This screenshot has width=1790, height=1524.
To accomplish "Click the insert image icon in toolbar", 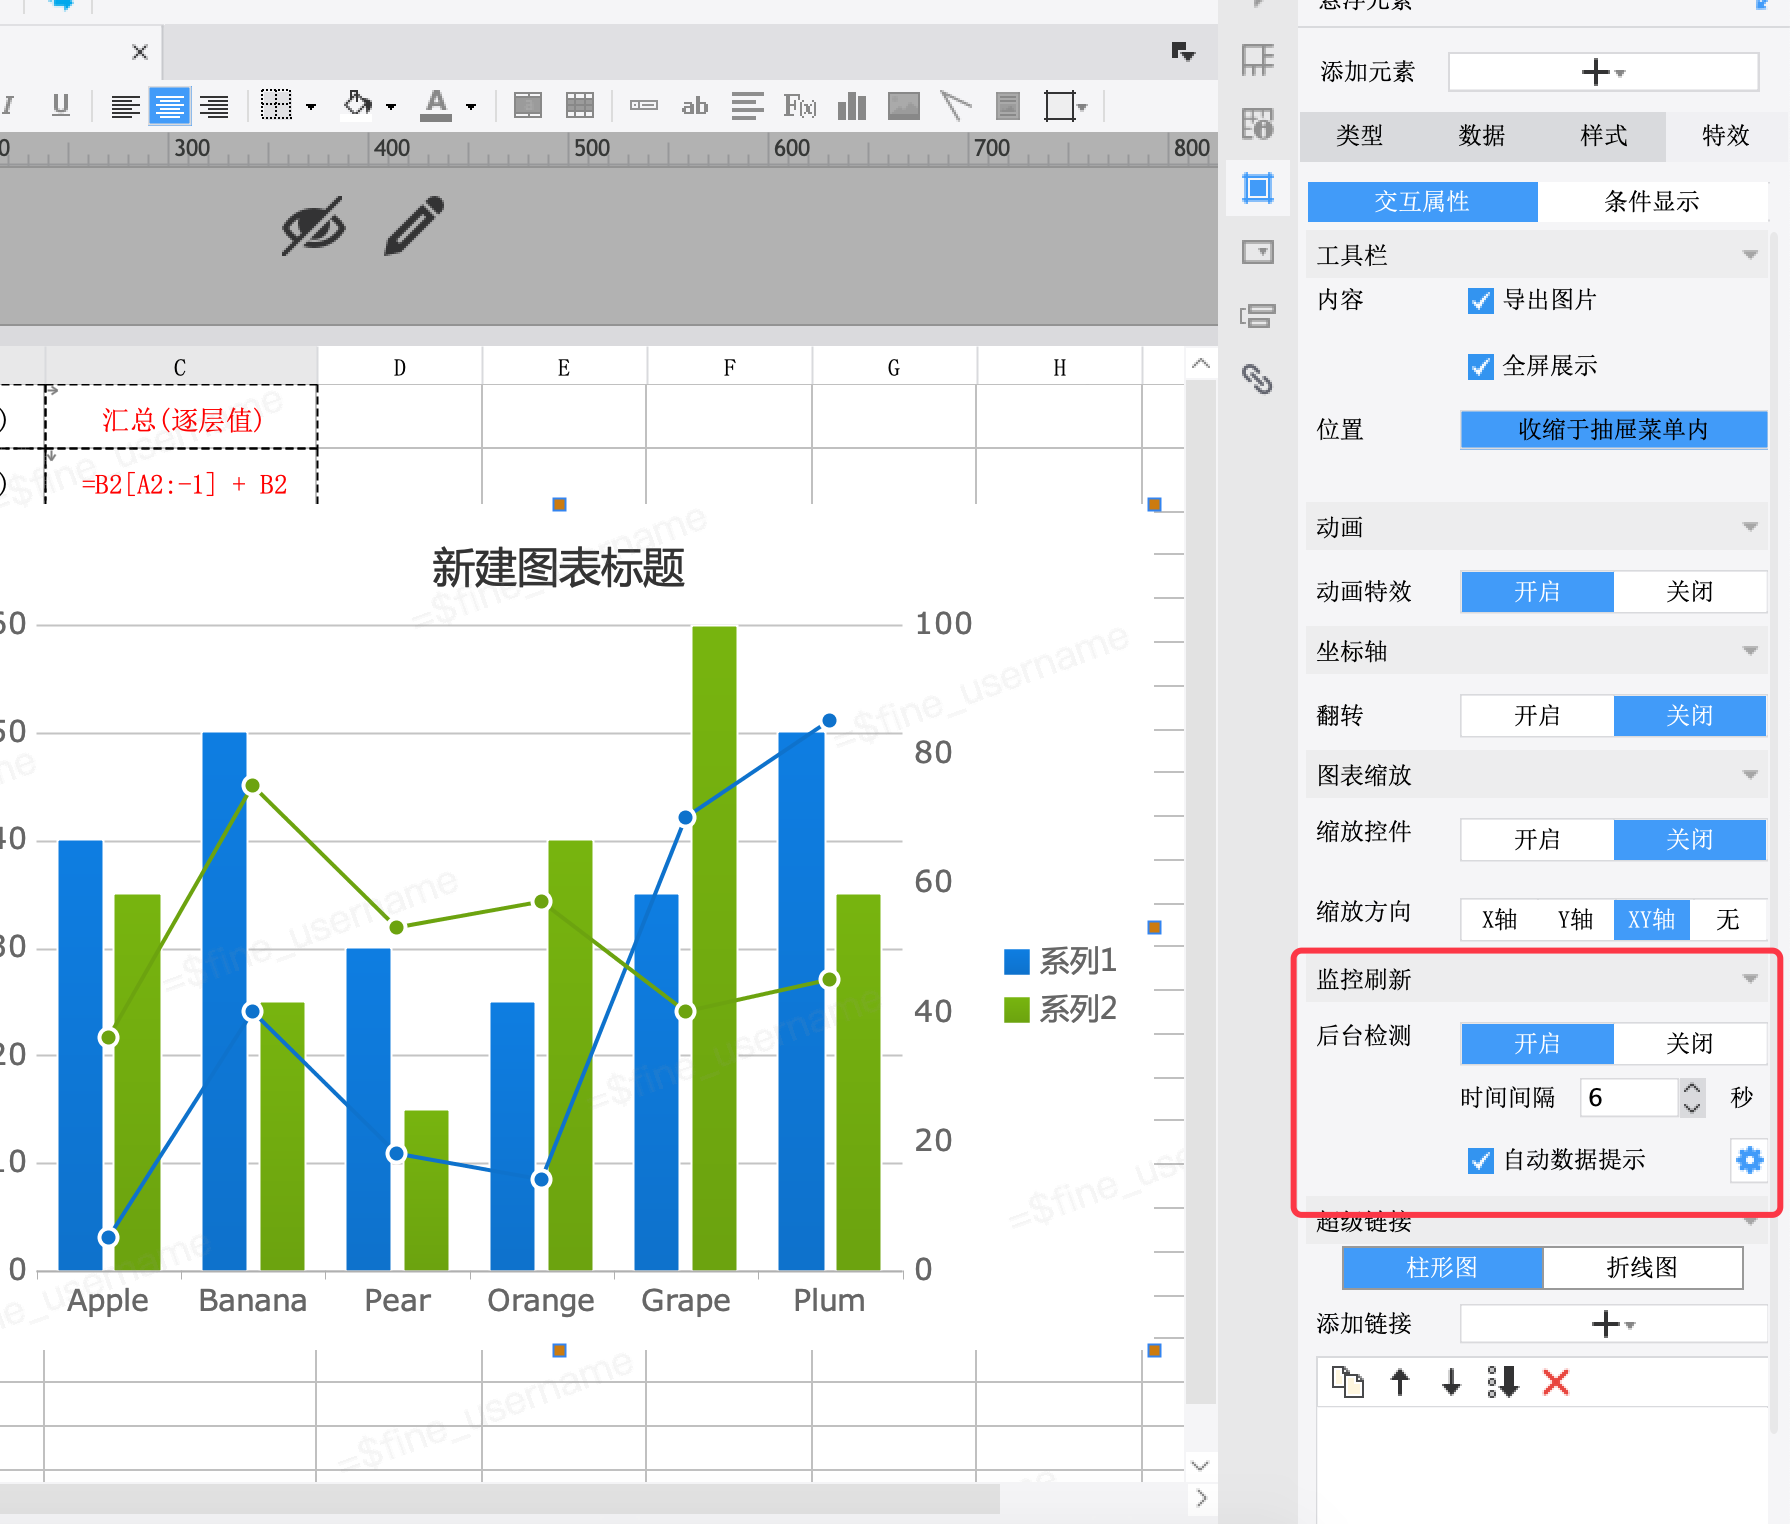I will 904,105.
